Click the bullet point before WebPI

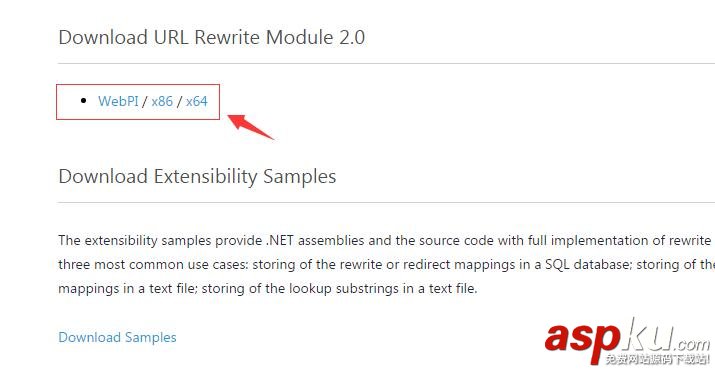click(x=83, y=101)
